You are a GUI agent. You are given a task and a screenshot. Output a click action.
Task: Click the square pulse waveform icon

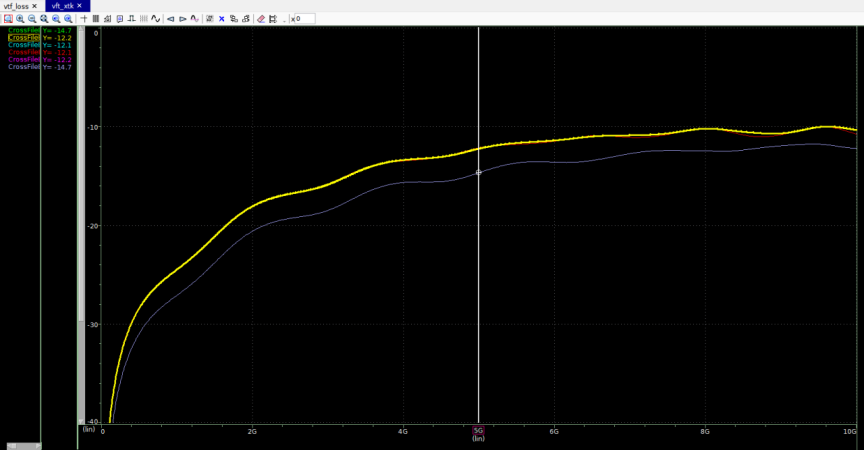coord(132,19)
